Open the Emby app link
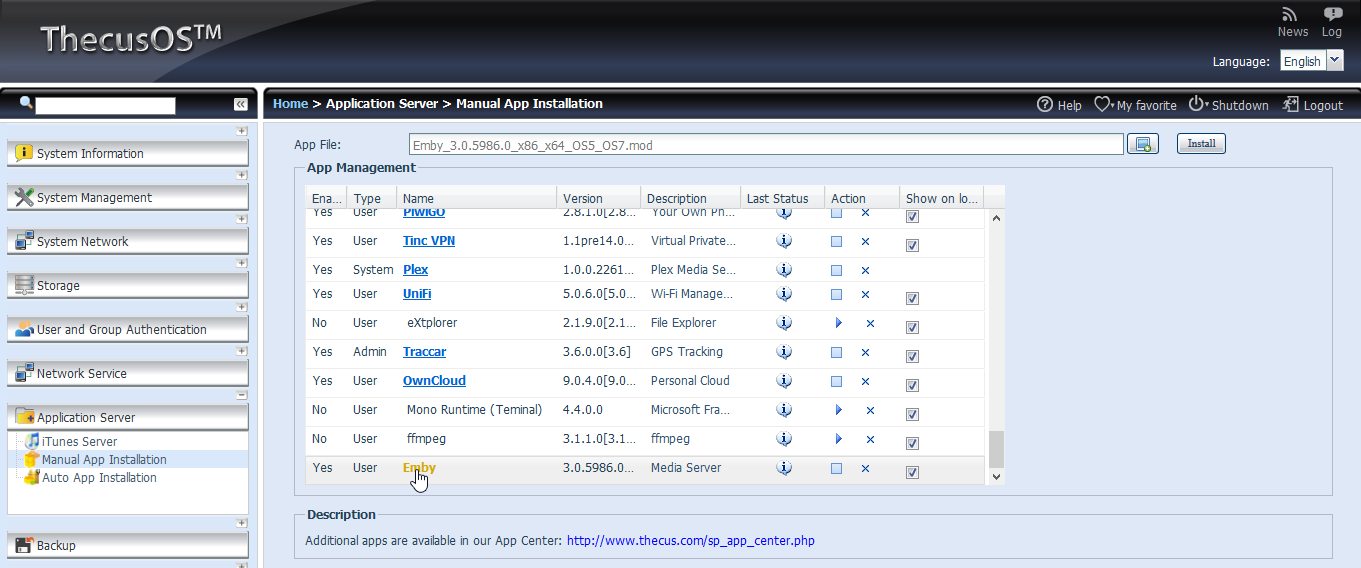The width and height of the screenshot is (1361, 568). pyautogui.click(x=419, y=468)
